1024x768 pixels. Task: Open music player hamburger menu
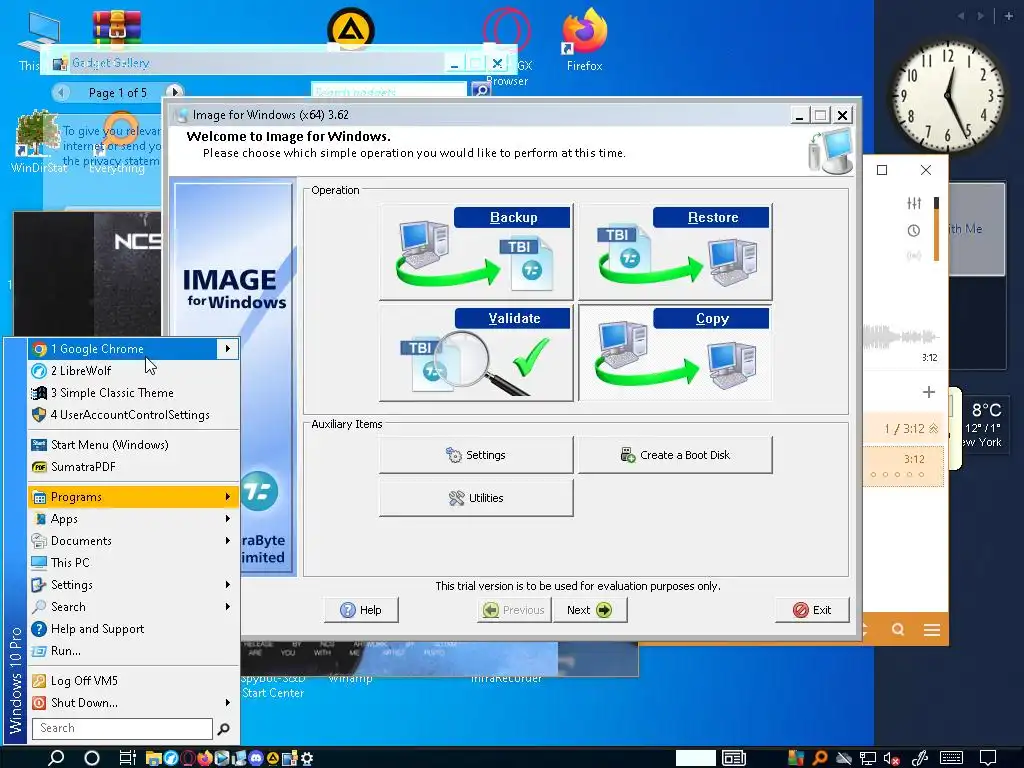point(932,630)
